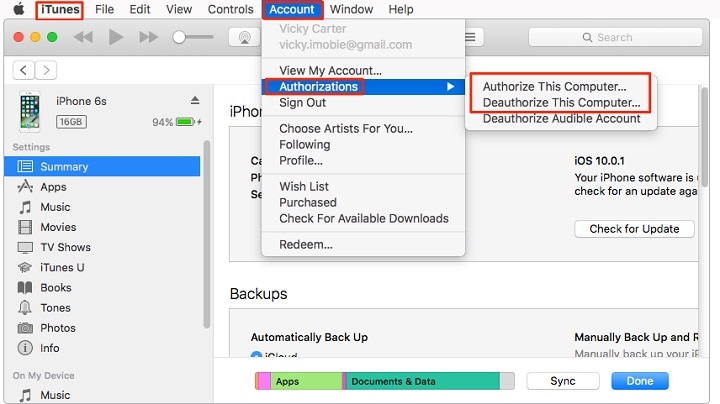The width and height of the screenshot is (720, 404).
Task: Click the Sync button
Action: (563, 381)
